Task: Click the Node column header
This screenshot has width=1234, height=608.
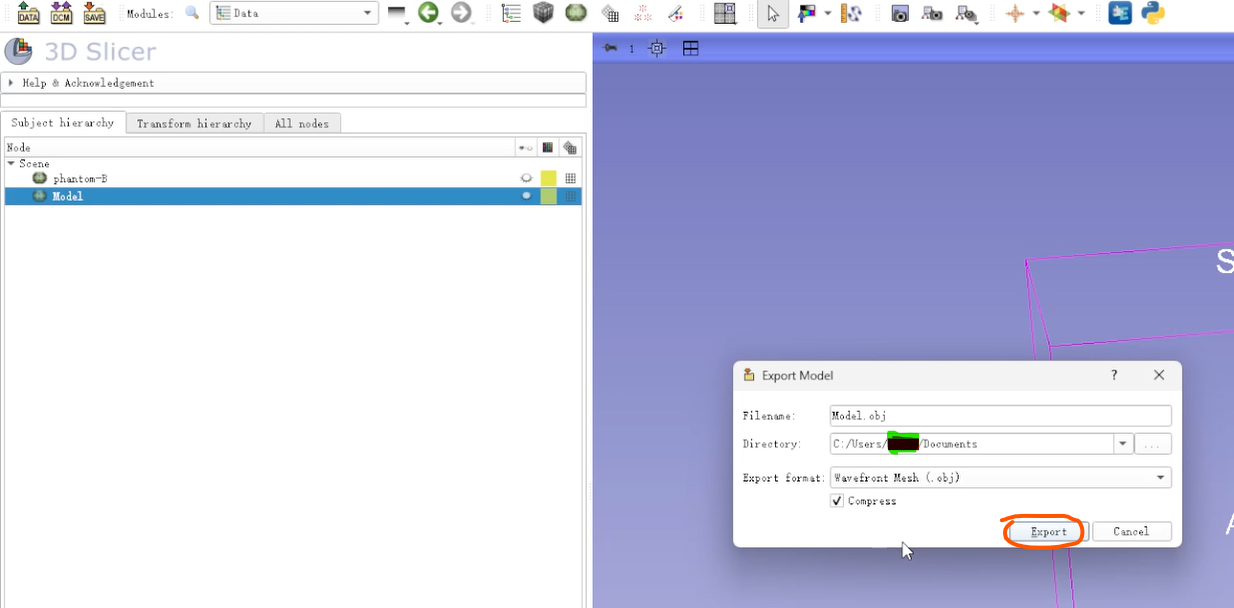Action: click(x=258, y=148)
